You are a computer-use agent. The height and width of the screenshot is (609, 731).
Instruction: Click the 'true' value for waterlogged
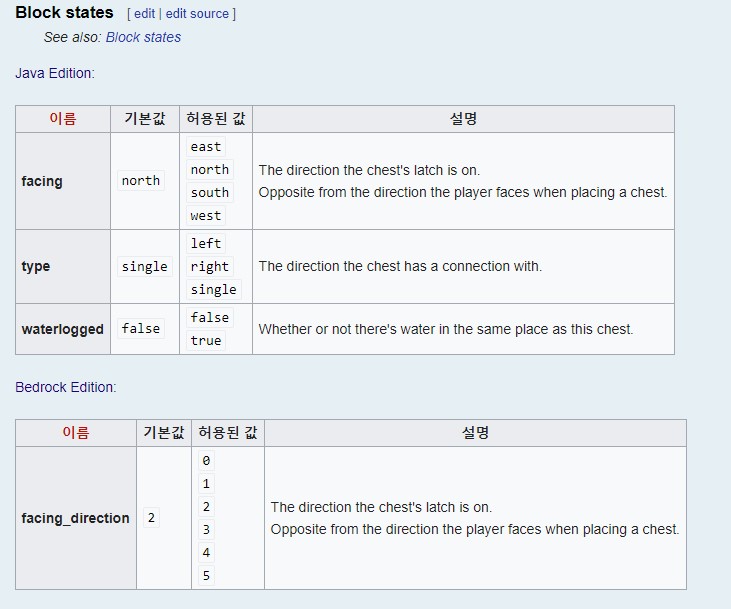coord(206,340)
